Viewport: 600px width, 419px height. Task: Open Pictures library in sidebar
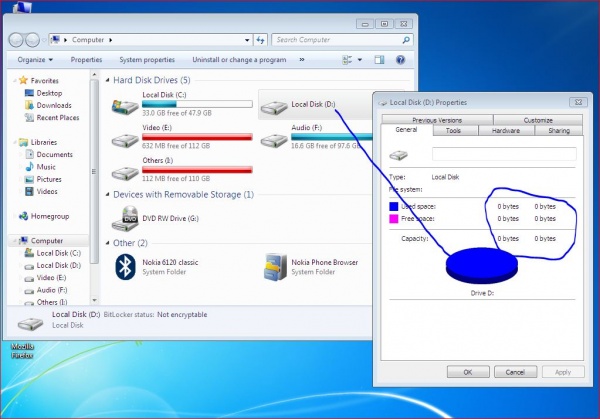[49, 179]
